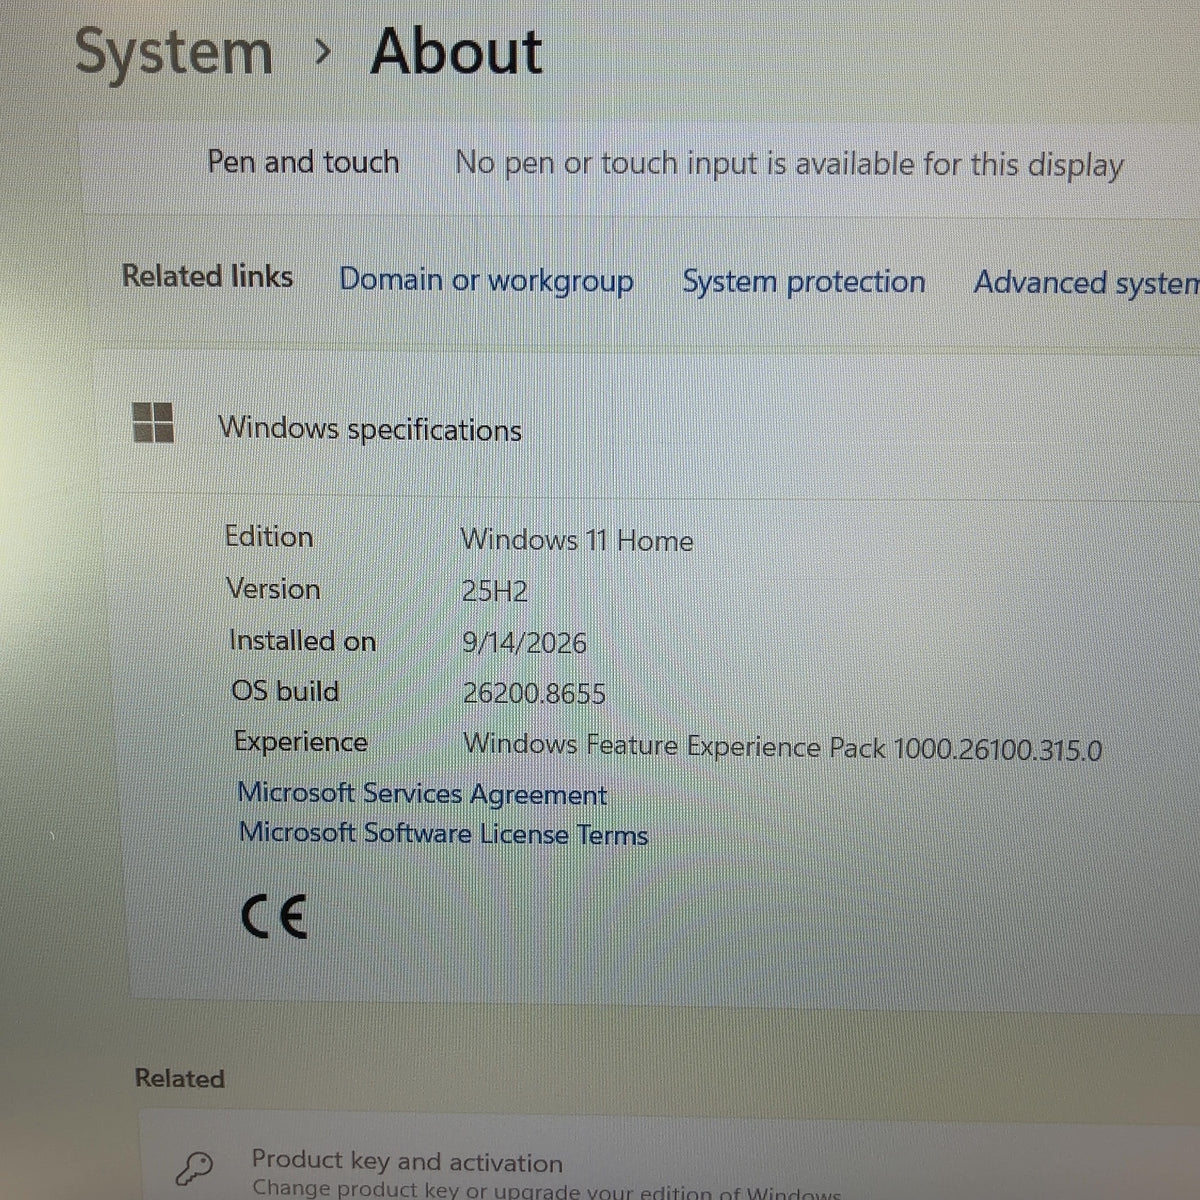The width and height of the screenshot is (1200, 1200).
Task: Open the Domain or workgroup link
Action: click(x=486, y=281)
